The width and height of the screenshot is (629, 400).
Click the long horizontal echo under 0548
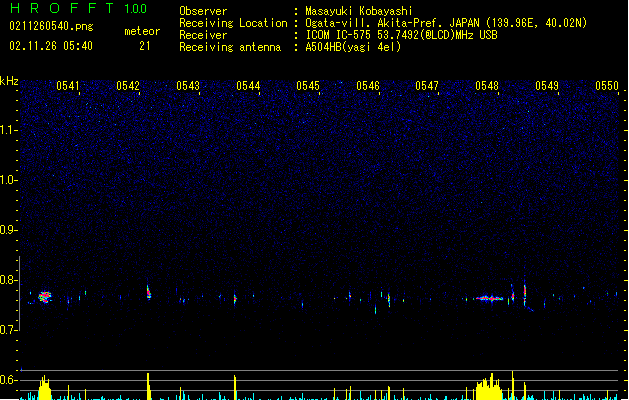[x=489, y=298]
